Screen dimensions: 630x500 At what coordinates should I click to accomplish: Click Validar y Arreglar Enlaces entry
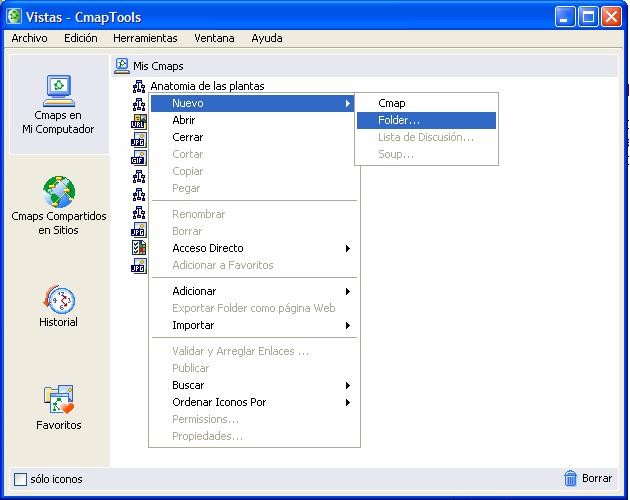pyautogui.click(x=254, y=351)
